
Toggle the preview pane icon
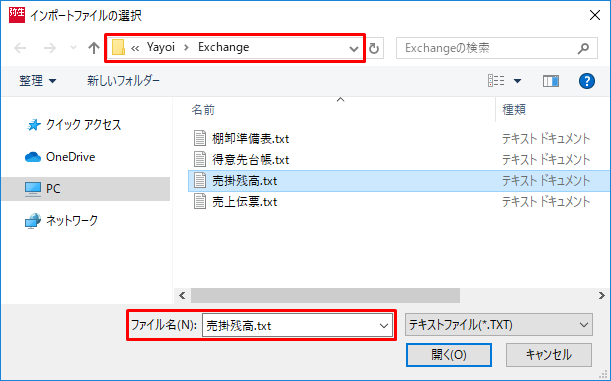coord(551,81)
